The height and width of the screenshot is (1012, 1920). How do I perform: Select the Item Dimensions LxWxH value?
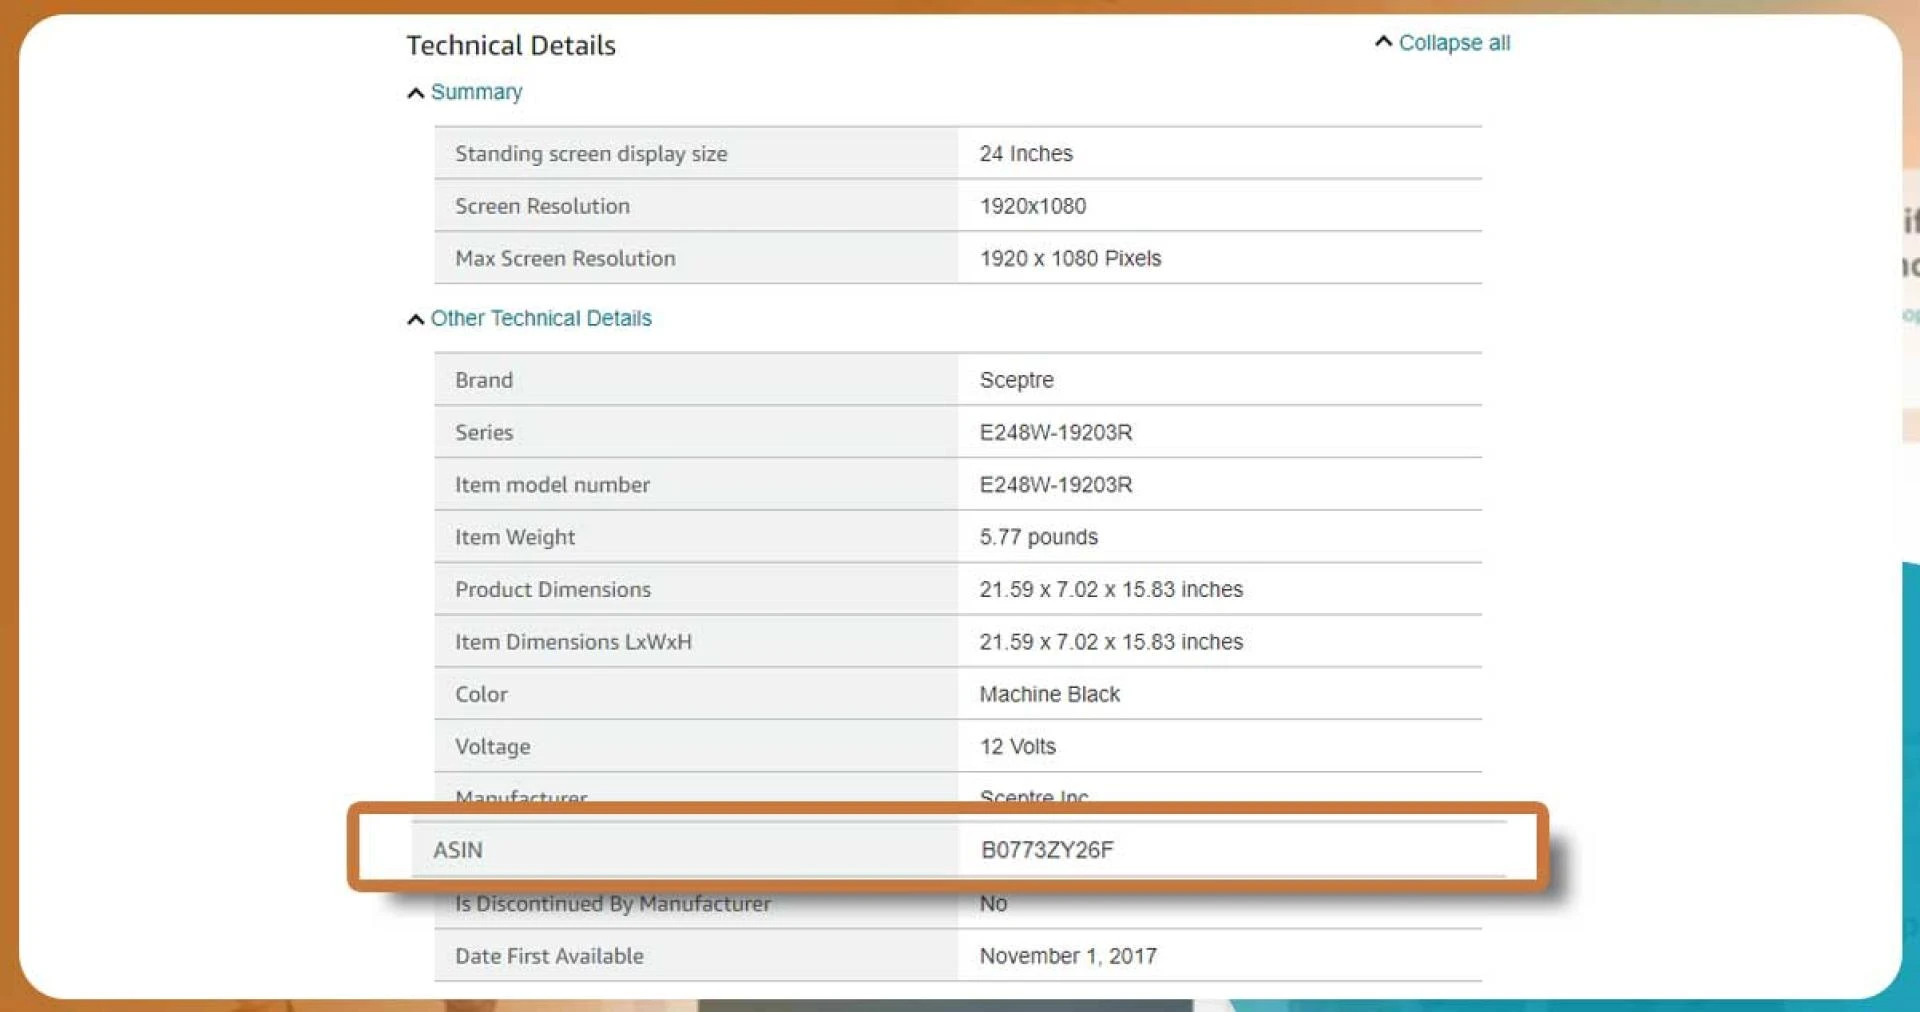click(x=1111, y=642)
